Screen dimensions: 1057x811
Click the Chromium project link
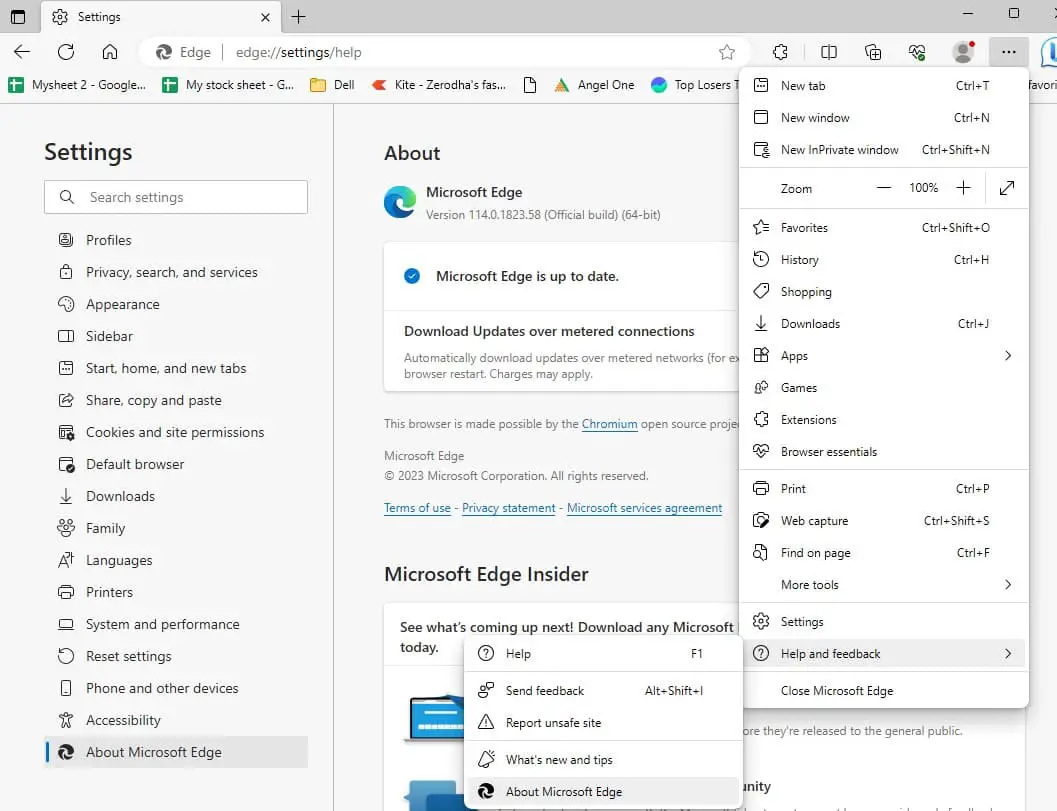610,423
